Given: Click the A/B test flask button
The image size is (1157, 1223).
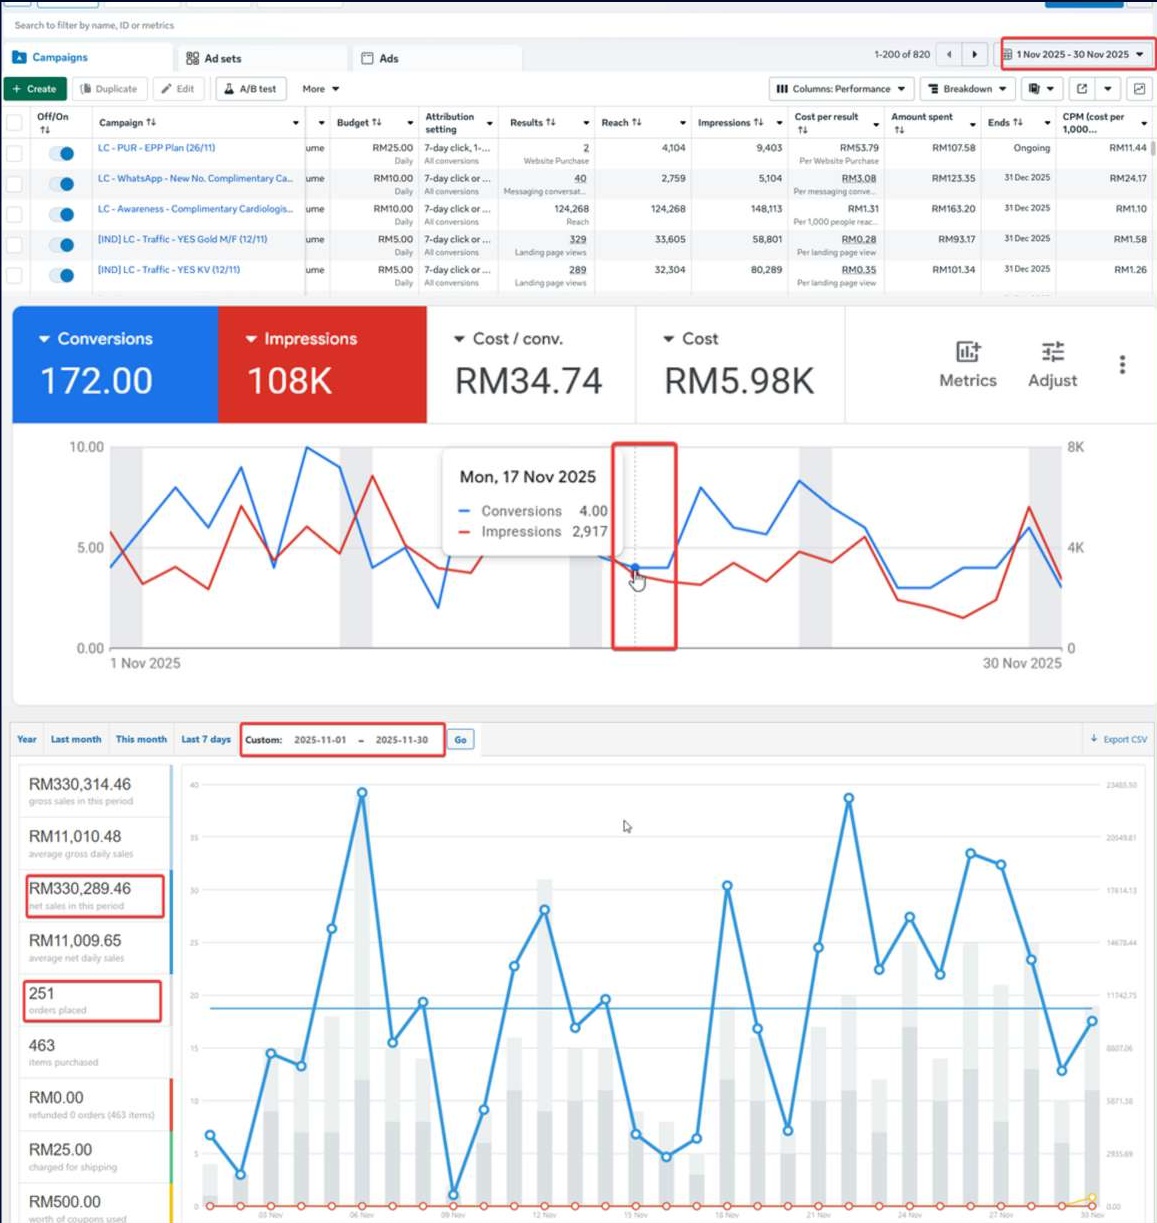Looking at the screenshot, I should tap(251, 89).
